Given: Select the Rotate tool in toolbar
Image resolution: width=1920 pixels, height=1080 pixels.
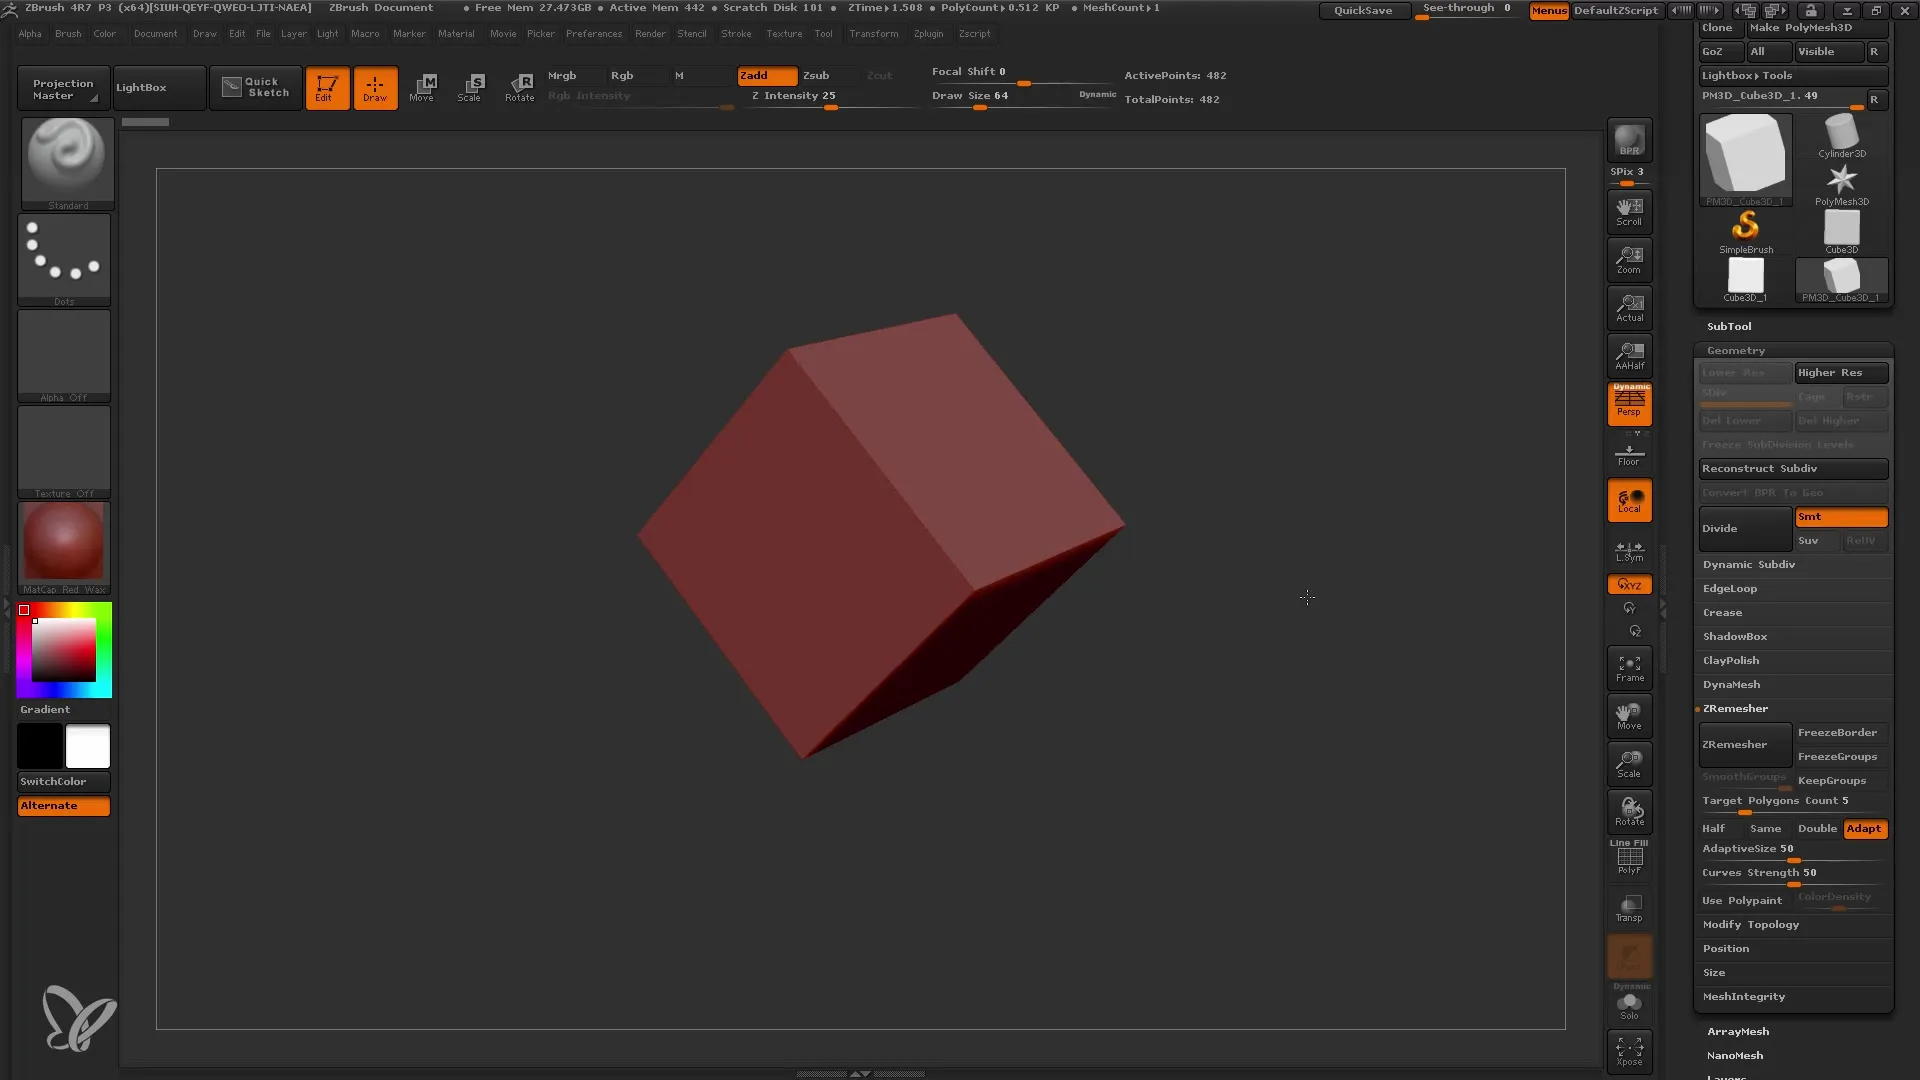Looking at the screenshot, I should pos(520,87).
